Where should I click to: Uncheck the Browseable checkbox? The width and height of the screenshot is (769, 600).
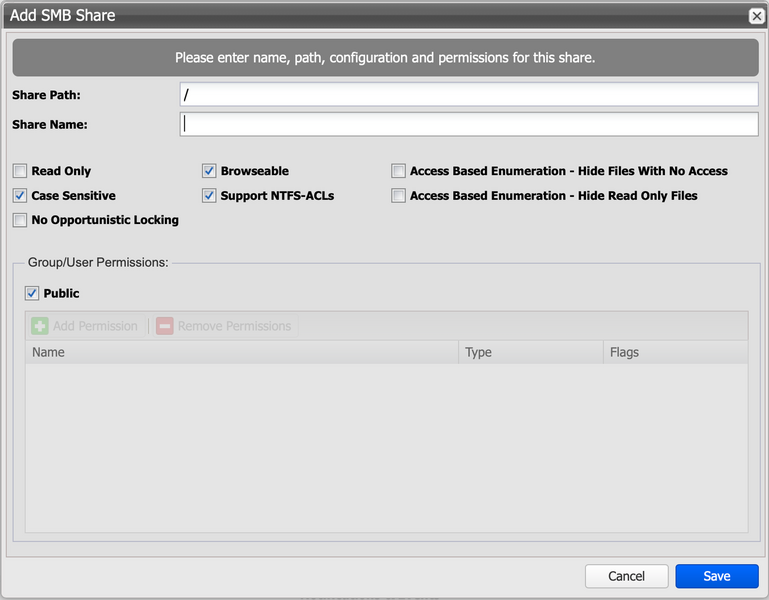(209, 171)
